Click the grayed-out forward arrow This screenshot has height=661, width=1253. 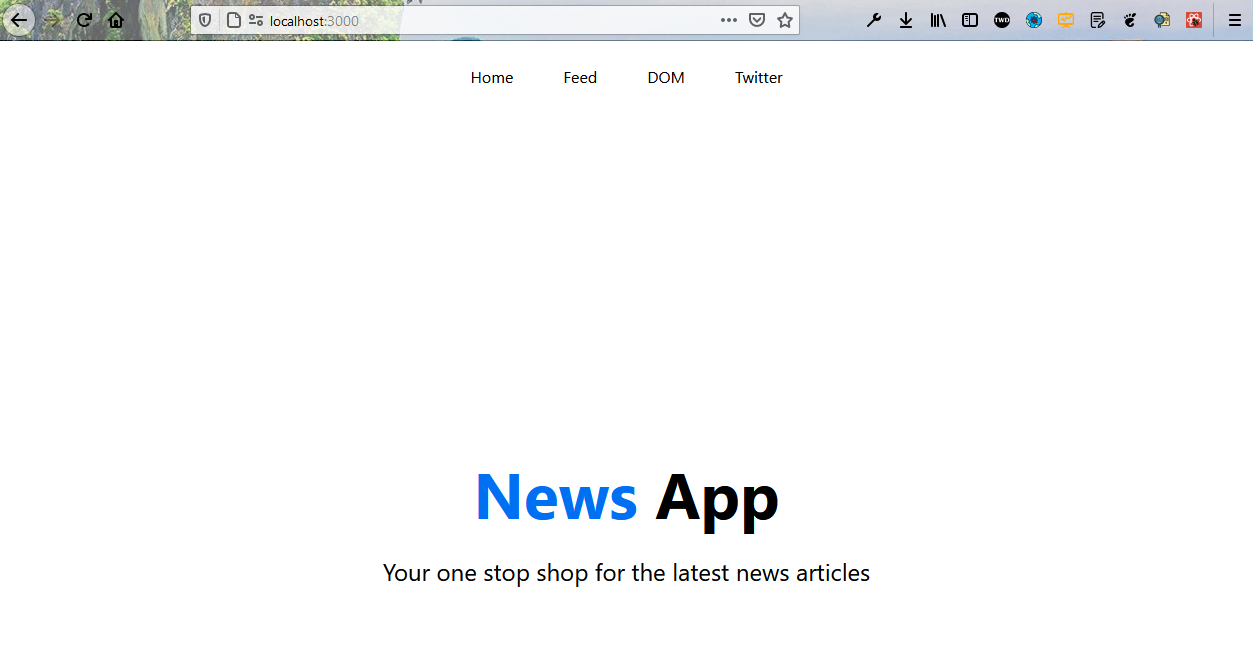[x=52, y=20]
